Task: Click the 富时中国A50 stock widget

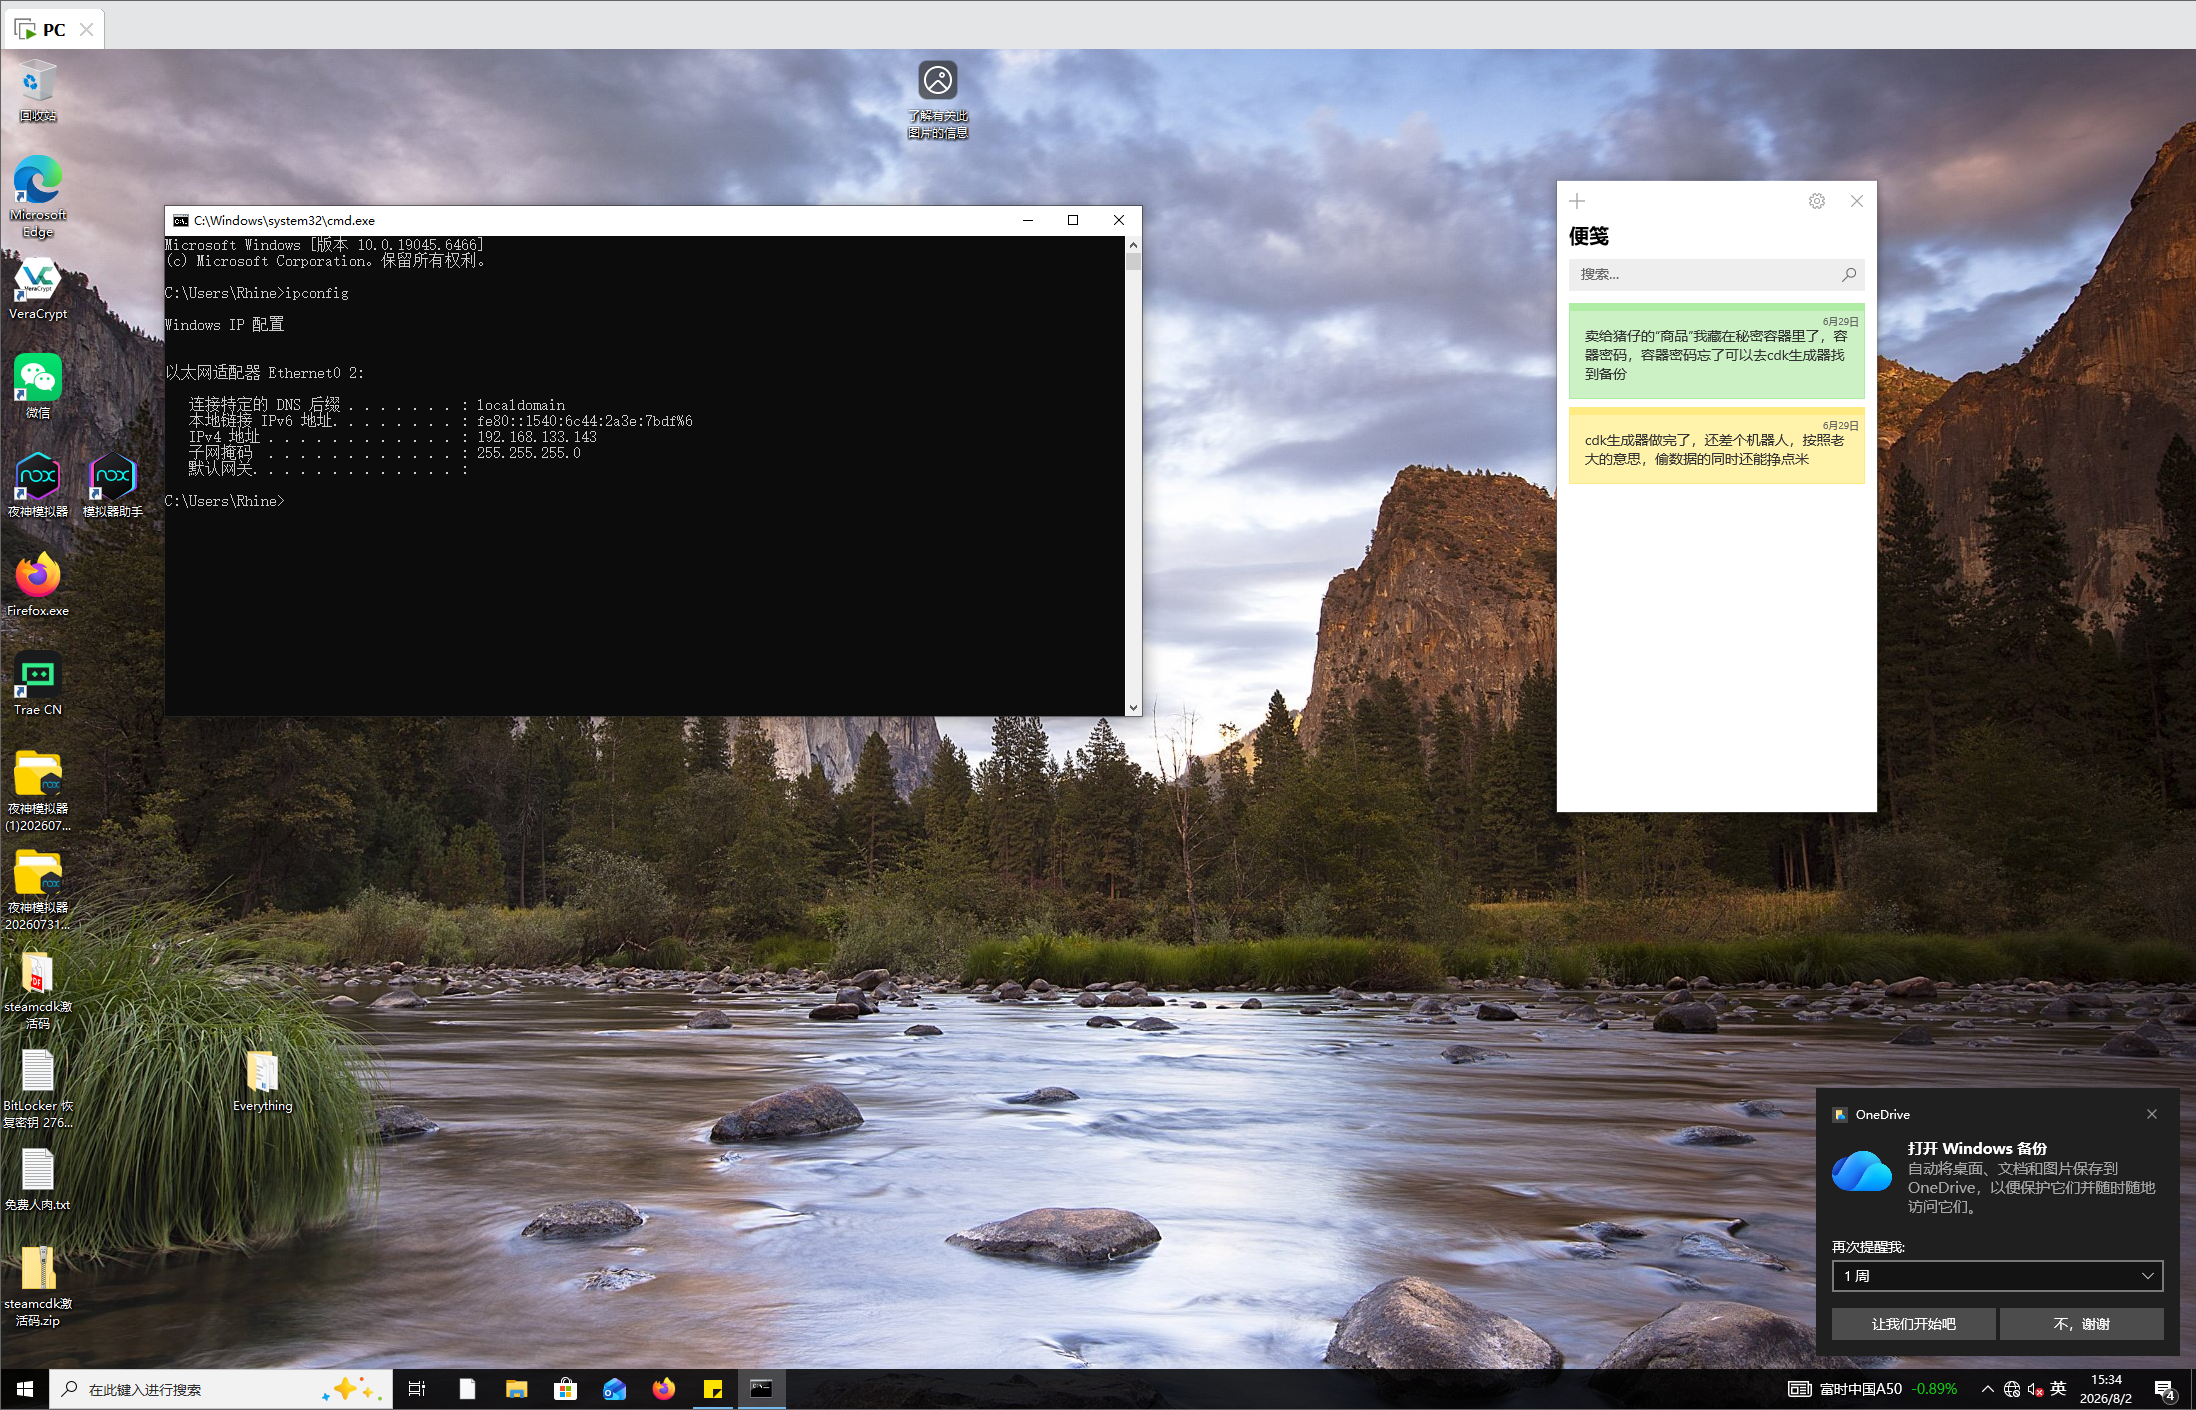Action: pyautogui.click(x=1872, y=1389)
